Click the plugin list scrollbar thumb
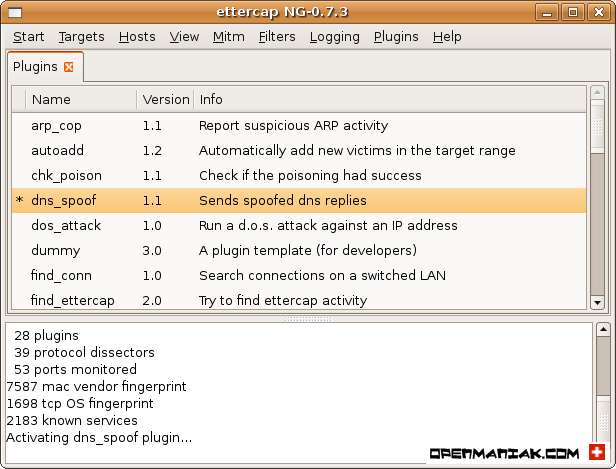Viewport: 616px width, 469px height. 597,126
